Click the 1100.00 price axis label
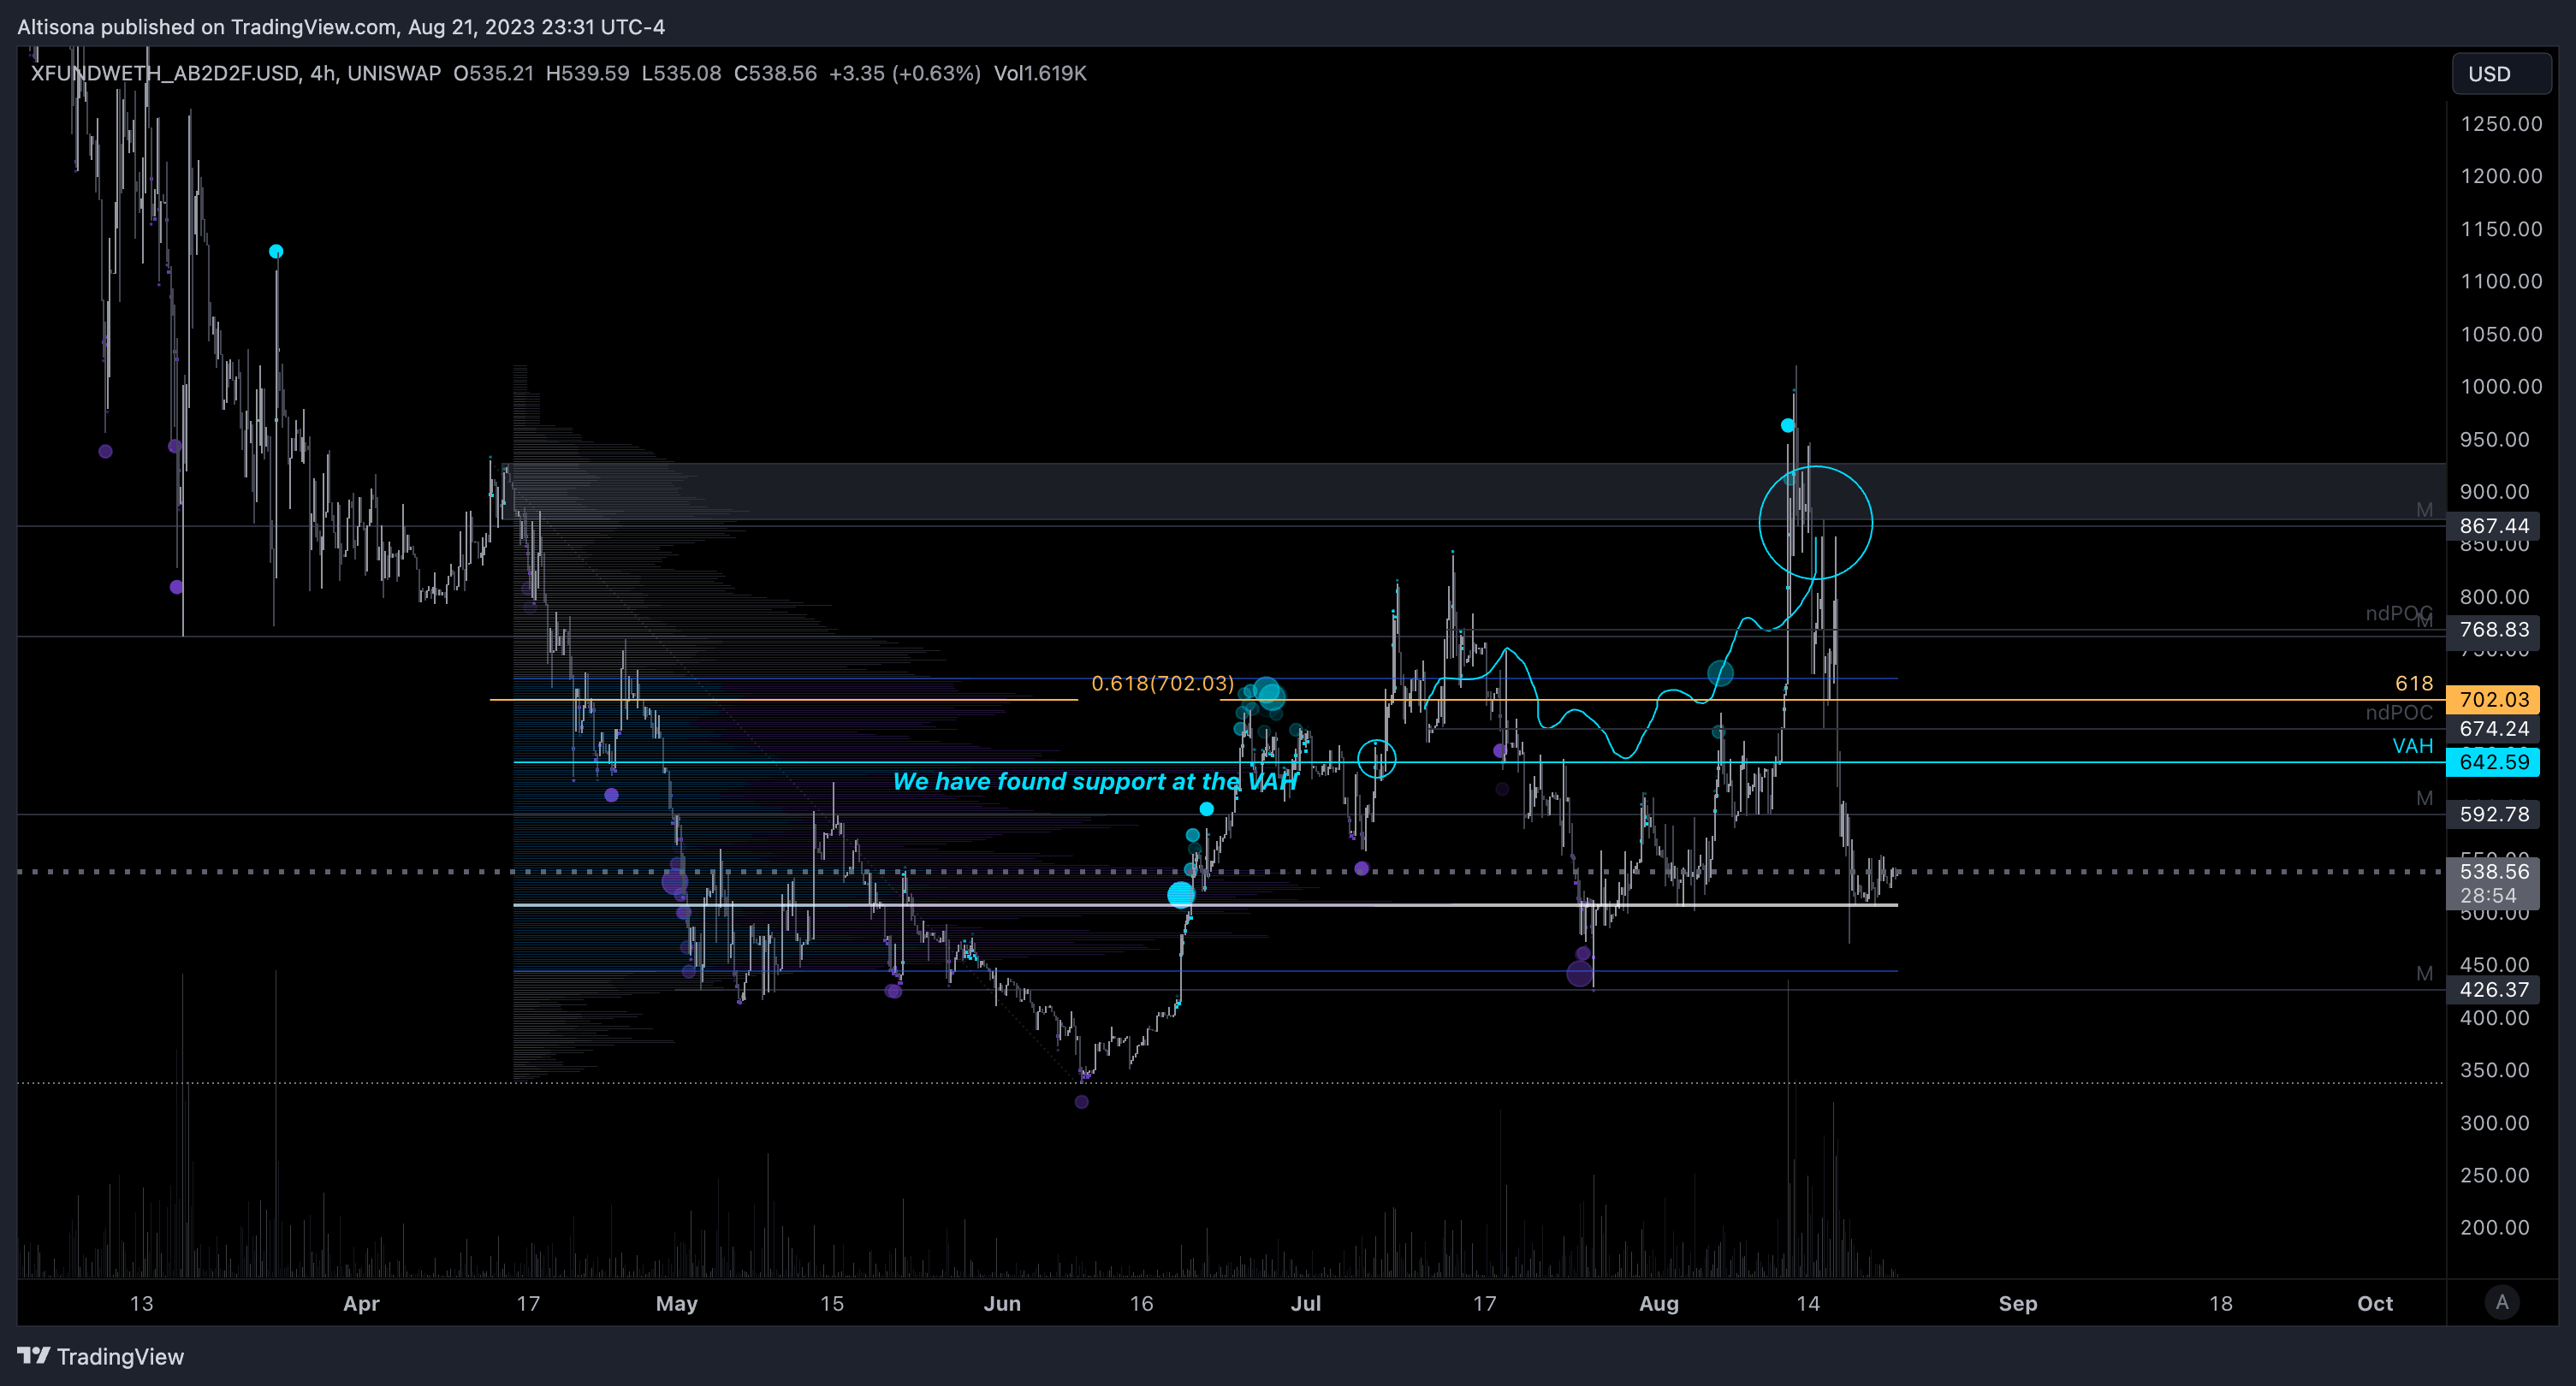 point(2501,281)
